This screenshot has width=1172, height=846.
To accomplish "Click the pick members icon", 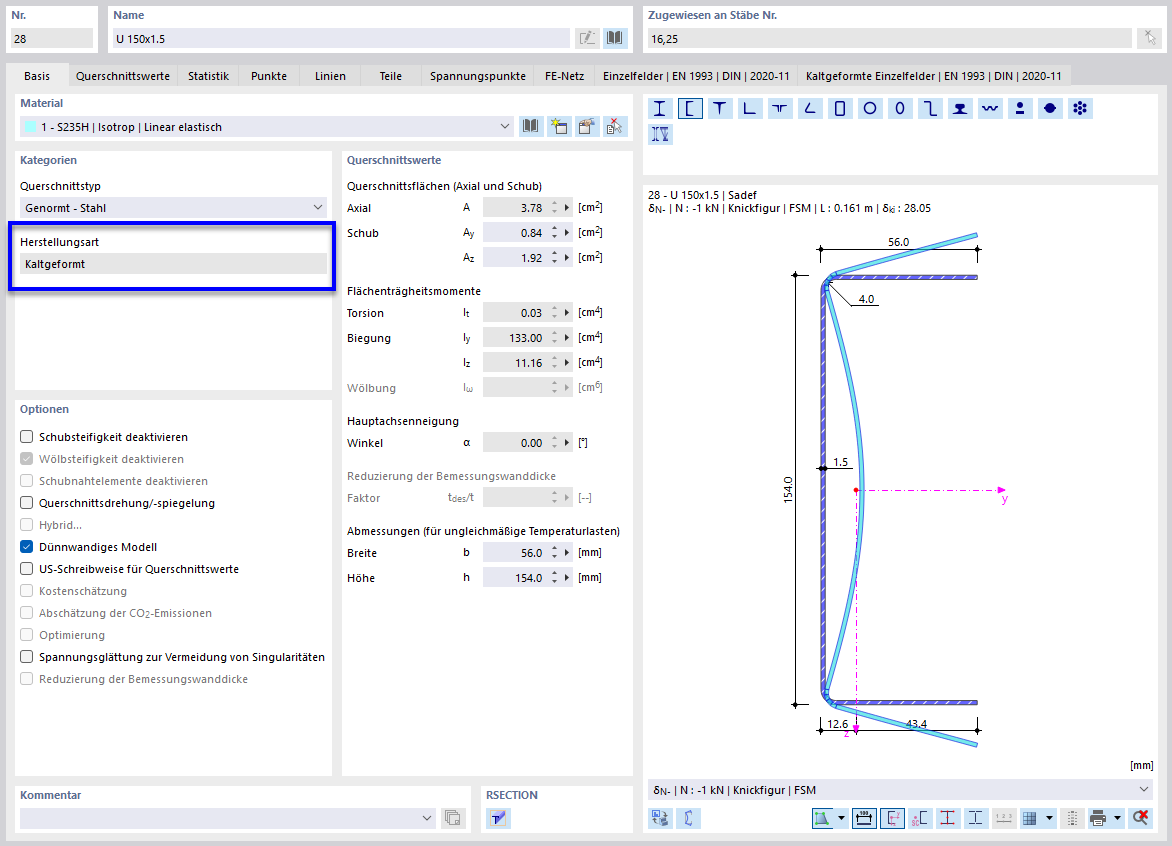I will [1150, 38].
